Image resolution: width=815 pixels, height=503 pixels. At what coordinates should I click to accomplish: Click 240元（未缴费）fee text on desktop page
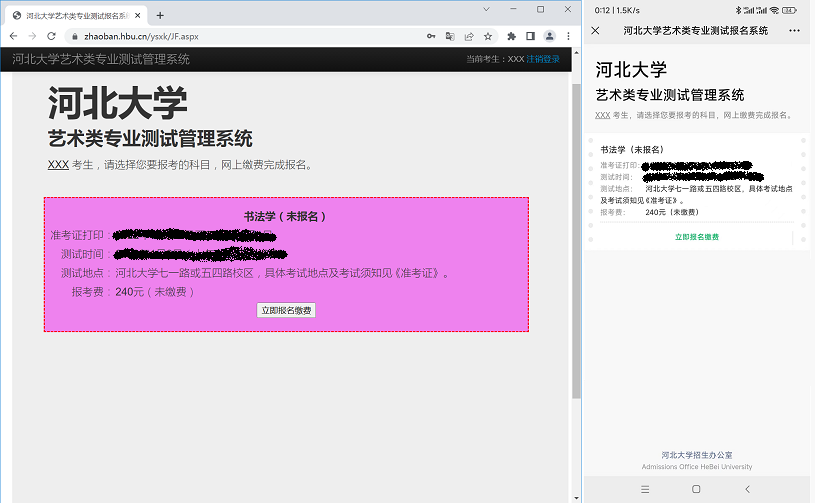coord(155,292)
